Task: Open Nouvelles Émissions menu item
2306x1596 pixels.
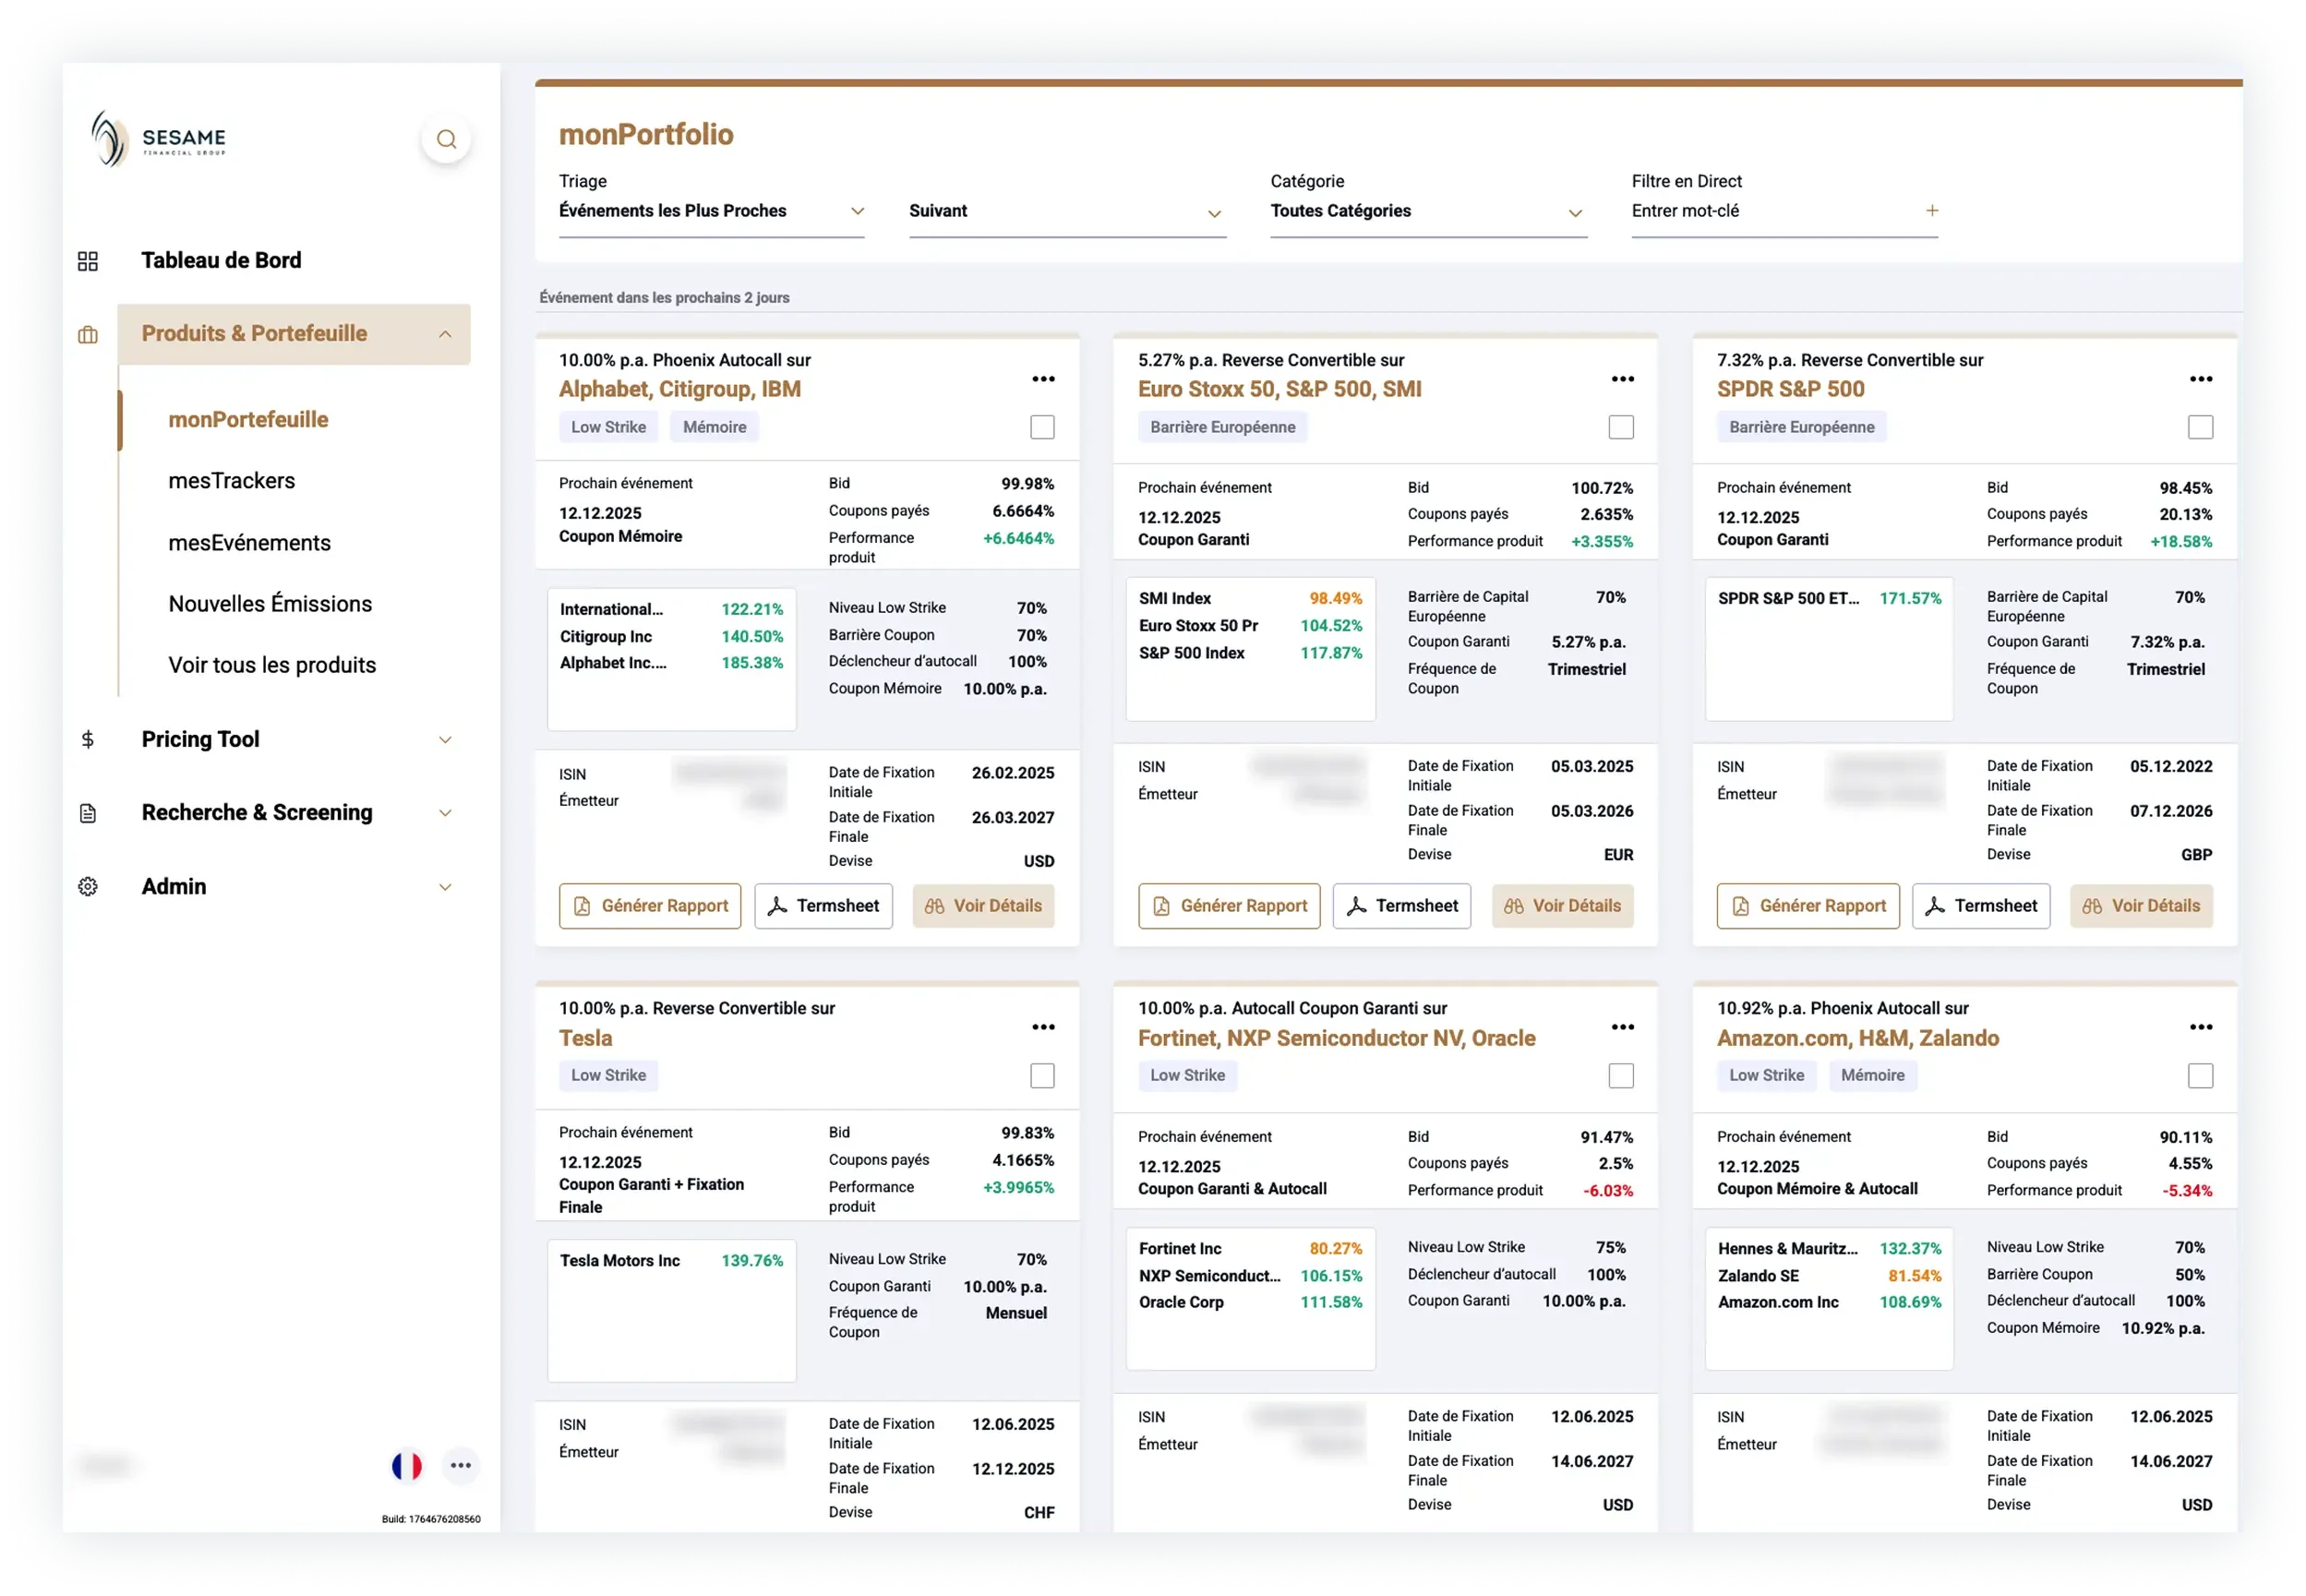Action: coord(270,604)
